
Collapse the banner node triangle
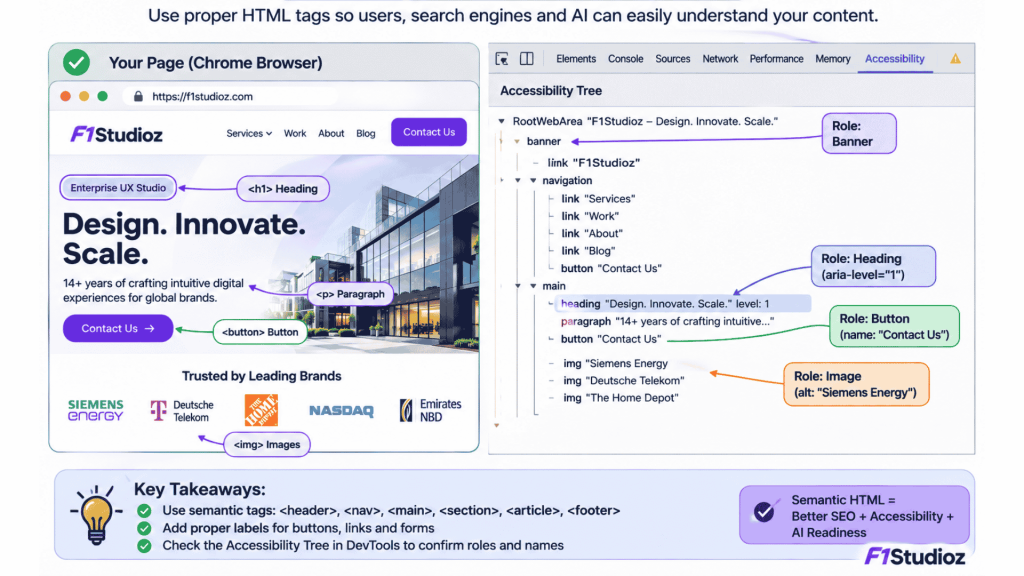pos(517,142)
